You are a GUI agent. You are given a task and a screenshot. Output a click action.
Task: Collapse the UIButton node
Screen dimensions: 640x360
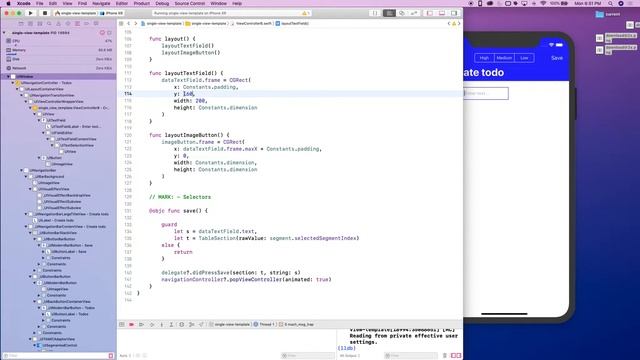pos(39,158)
